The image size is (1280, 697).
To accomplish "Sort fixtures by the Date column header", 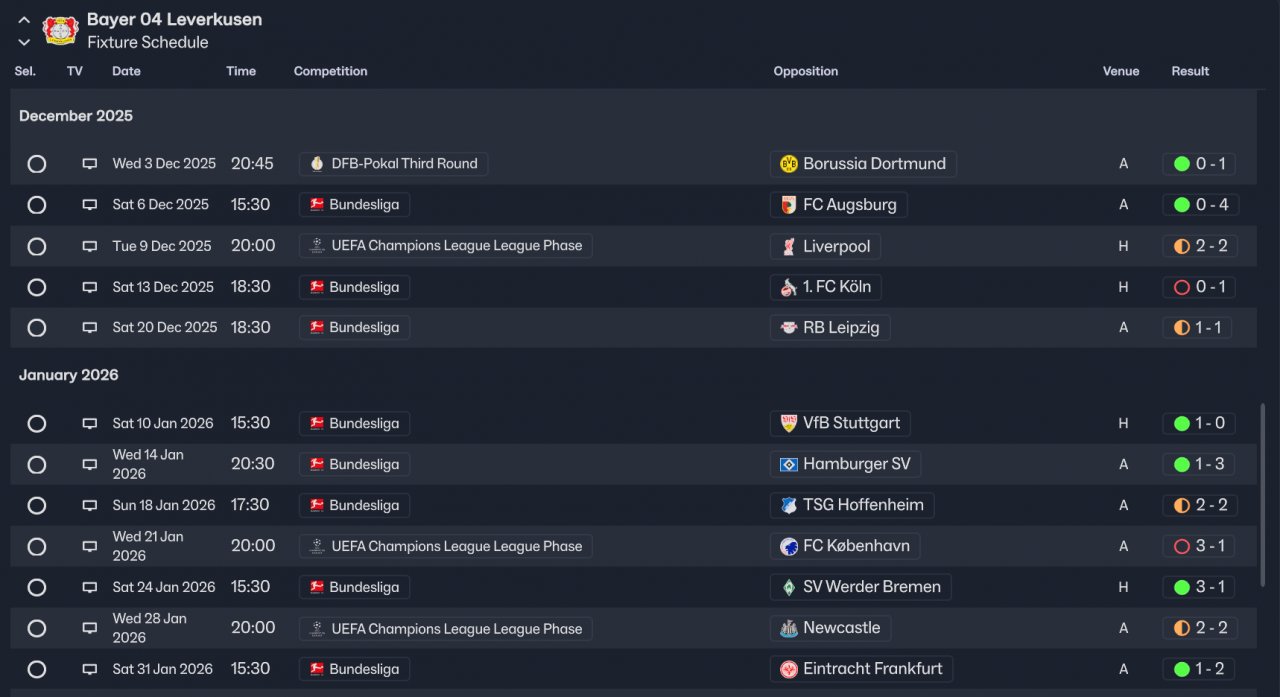I will [x=126, y=71].
